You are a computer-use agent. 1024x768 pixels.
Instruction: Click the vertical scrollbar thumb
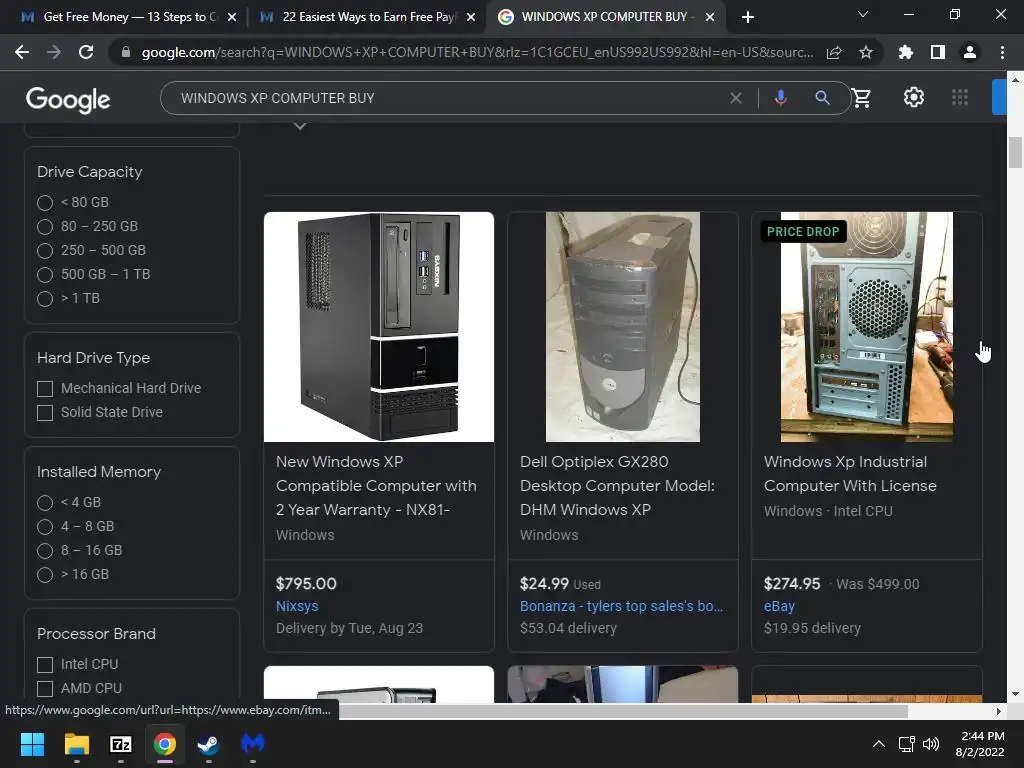1015,153
